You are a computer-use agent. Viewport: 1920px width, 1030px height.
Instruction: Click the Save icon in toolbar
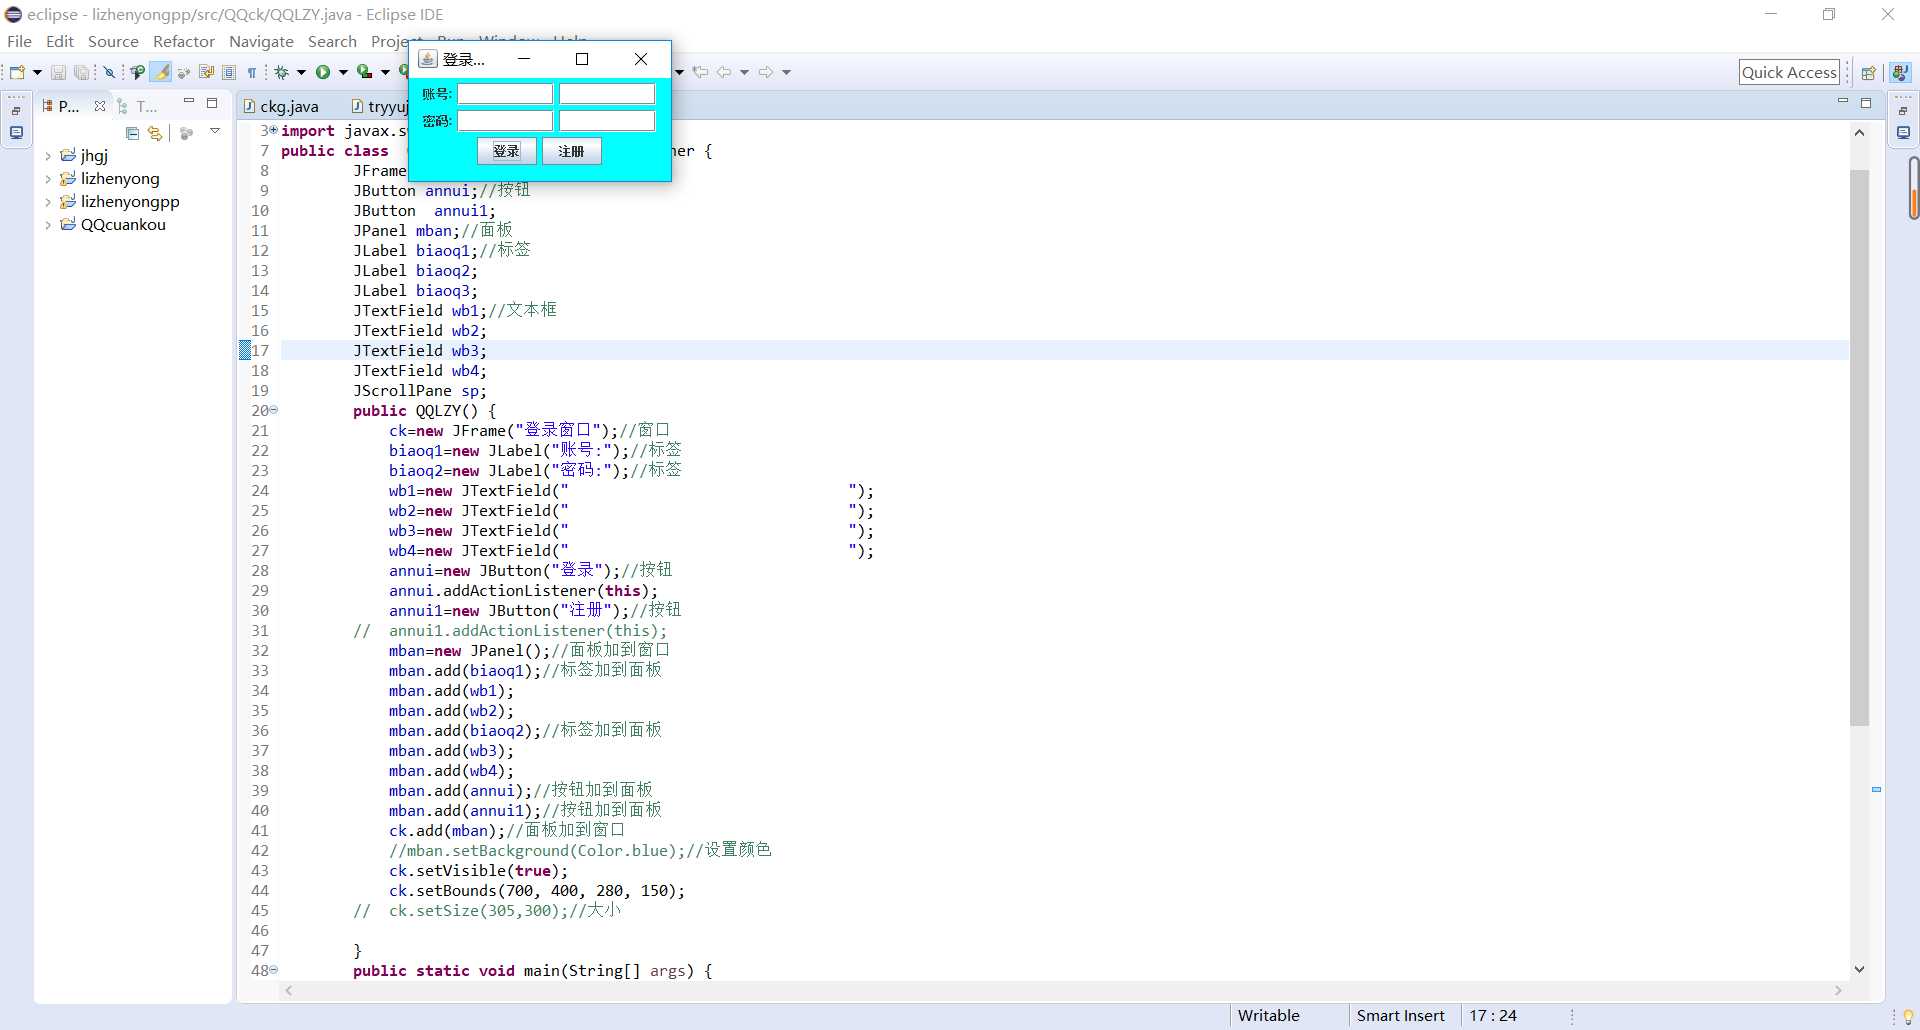(58, 72)
